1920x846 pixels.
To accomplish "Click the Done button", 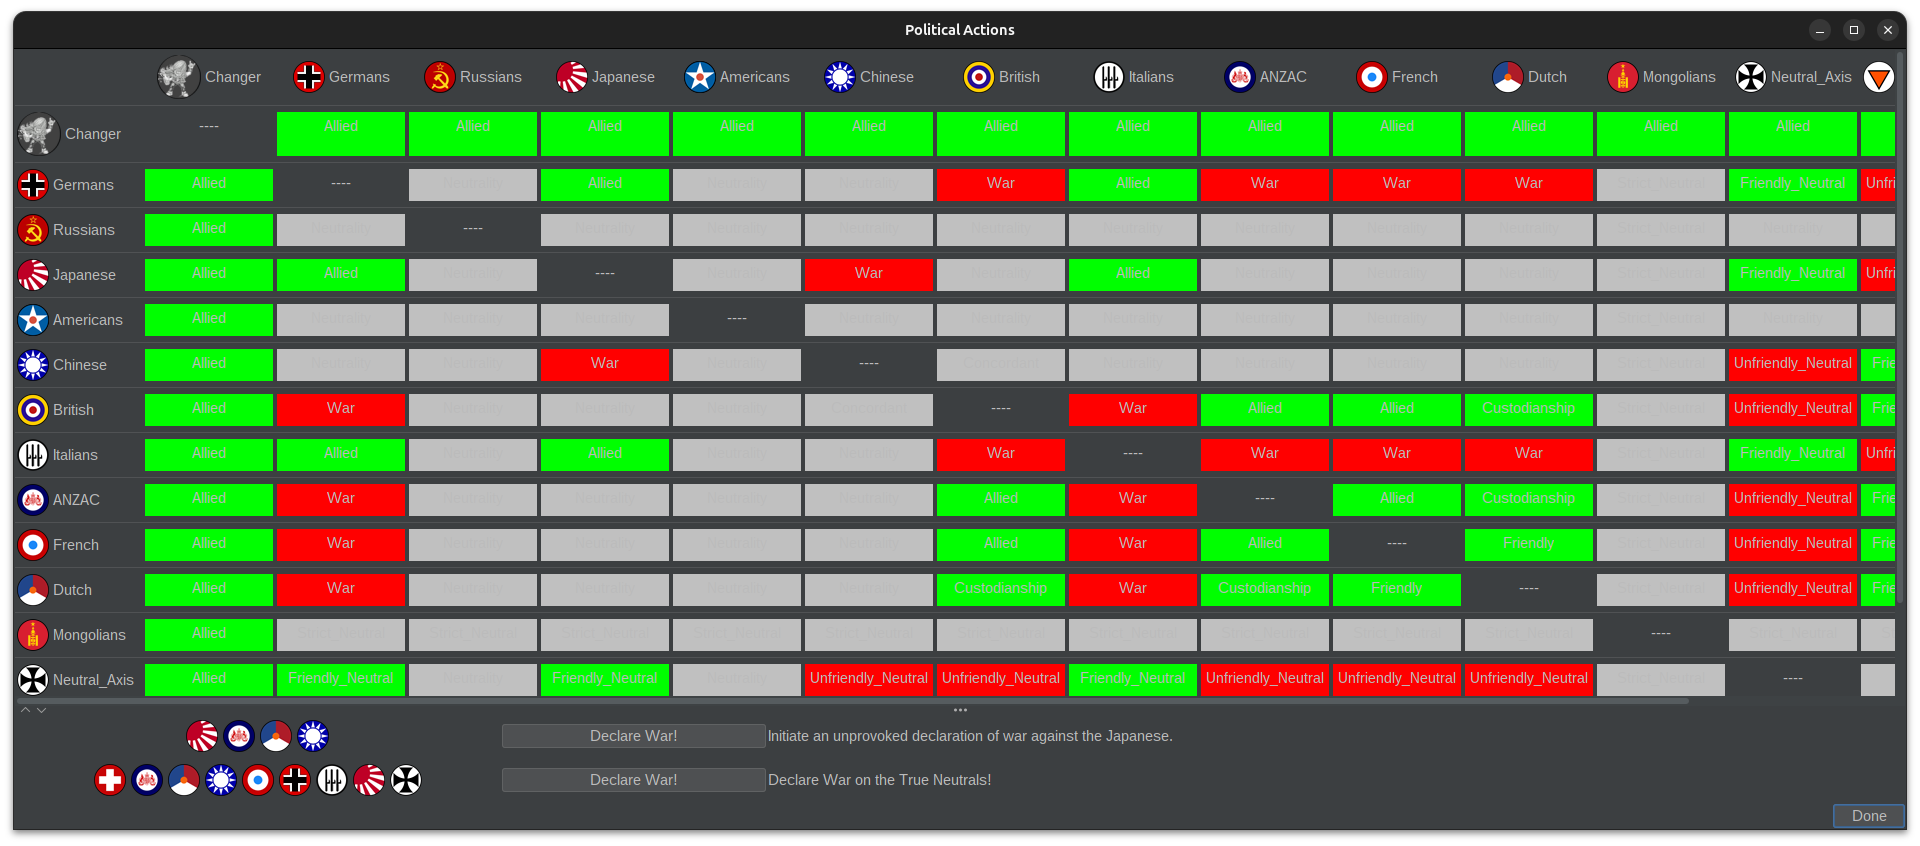I will coord(1869,816).
